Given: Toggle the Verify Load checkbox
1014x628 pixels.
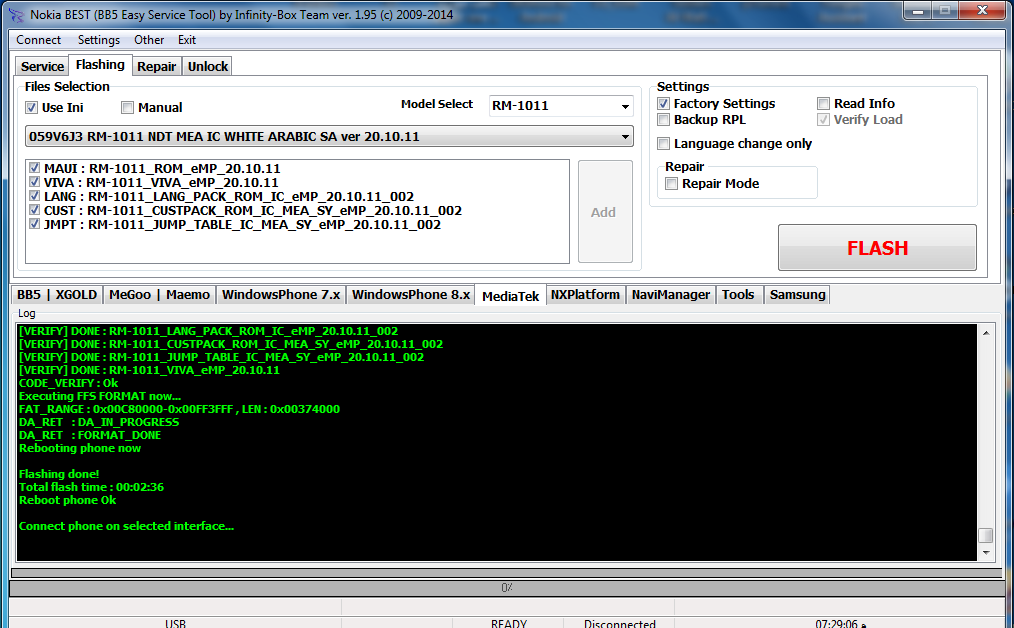Looking at the screenshot, I should pyautogui.click(x=823, y=120).
